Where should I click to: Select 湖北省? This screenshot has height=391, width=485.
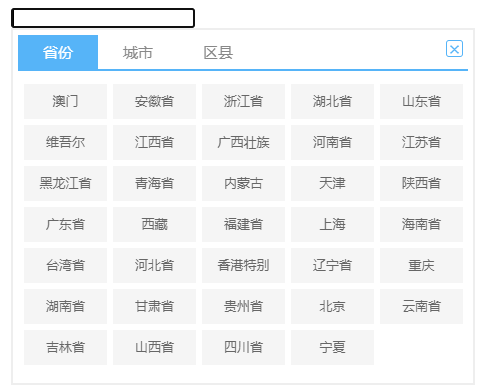[332, 101]
